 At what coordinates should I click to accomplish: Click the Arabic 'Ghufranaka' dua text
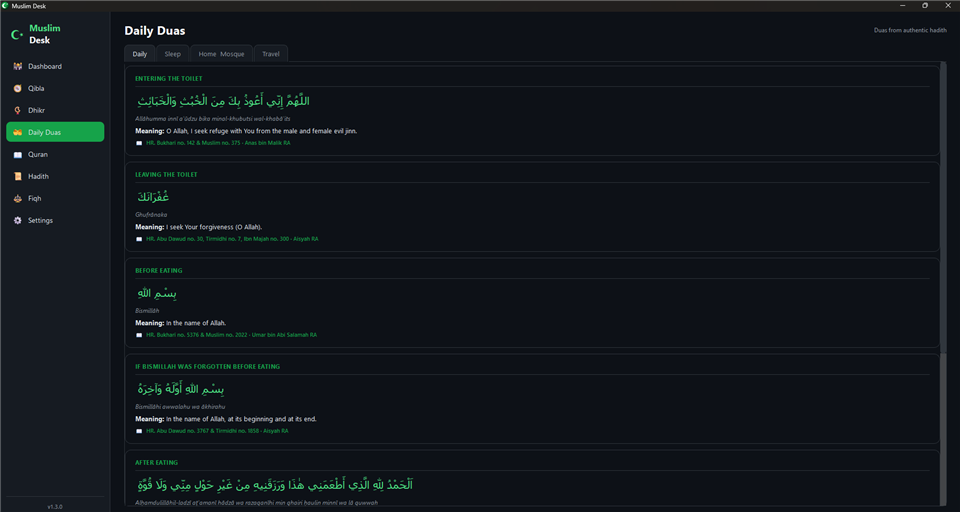[152, 197]
